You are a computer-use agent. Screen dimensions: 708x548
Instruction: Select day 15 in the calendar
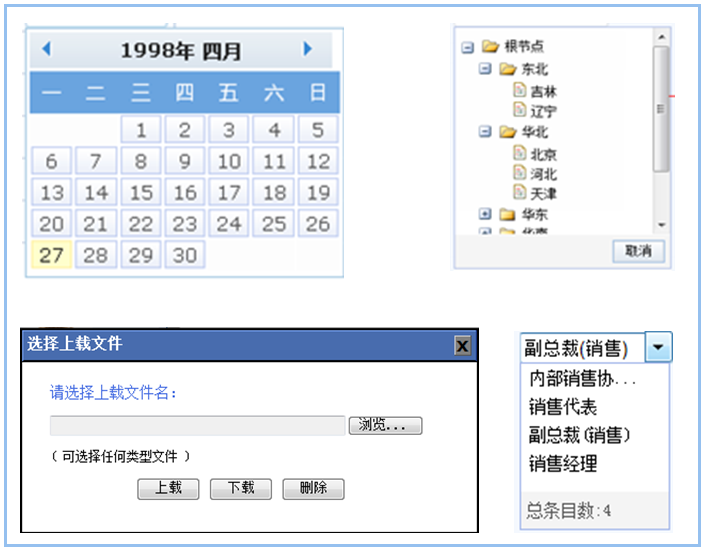pos(141,193)
